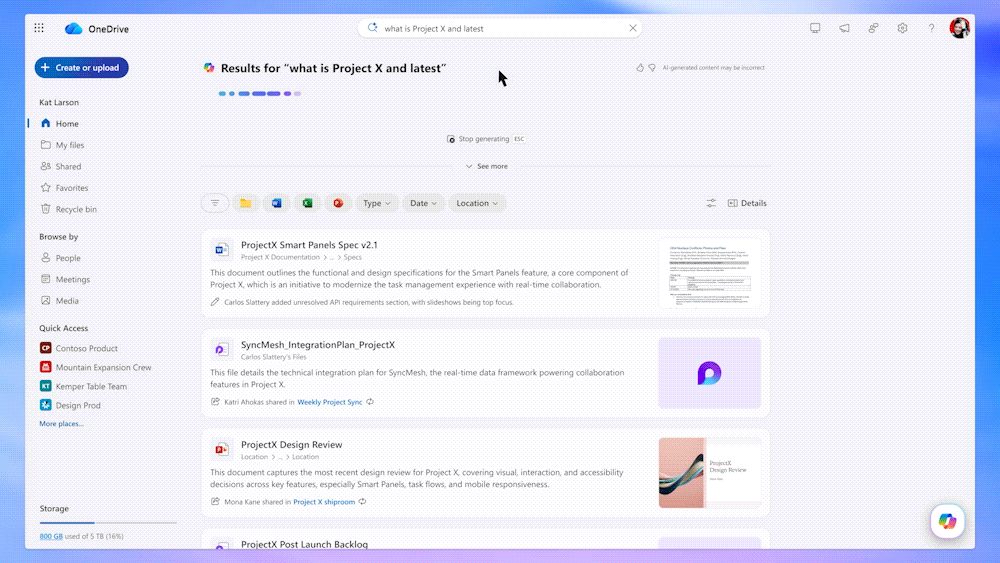
Task: Open the view options sliders icon
Action: click(711, 203)
